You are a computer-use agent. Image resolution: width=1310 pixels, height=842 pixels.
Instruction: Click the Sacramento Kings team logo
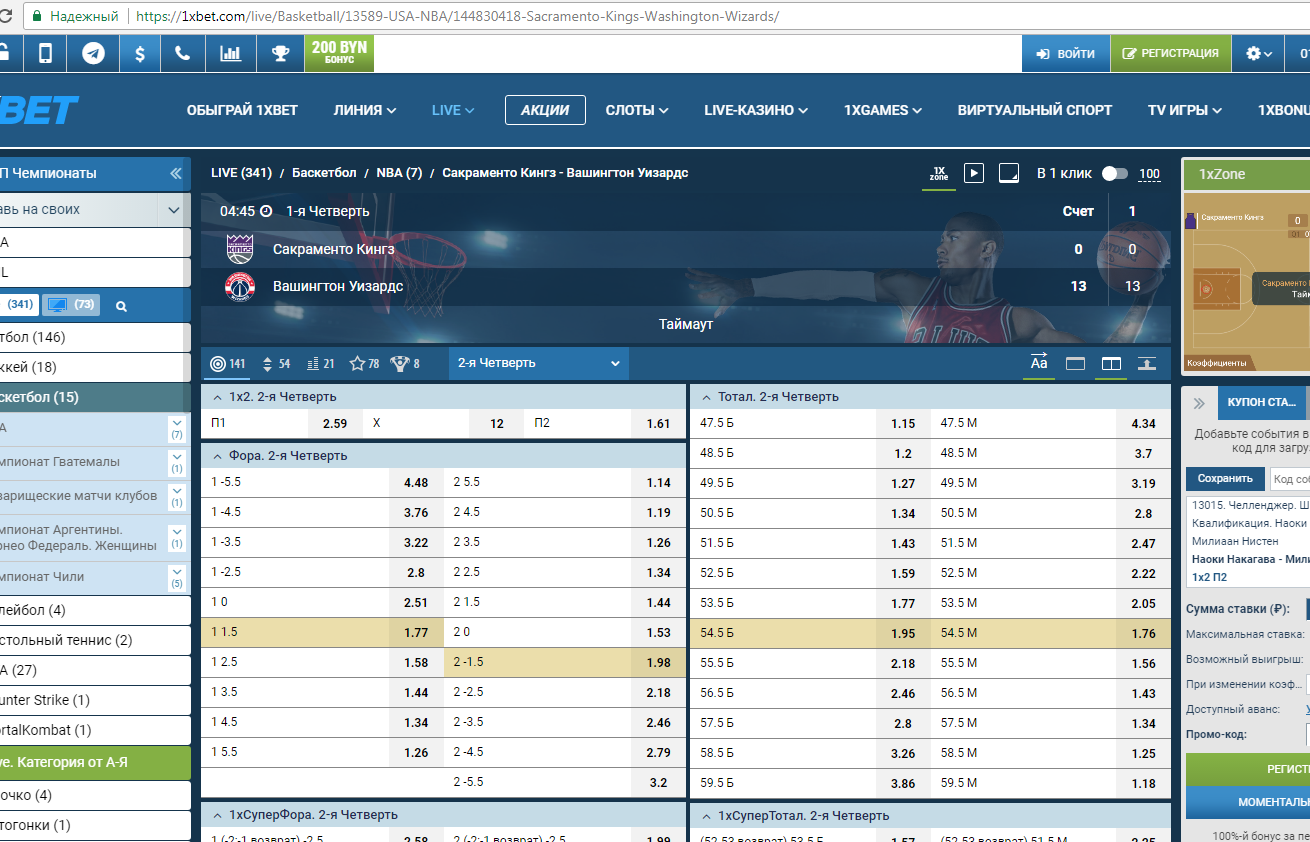[x=241, y=249]
